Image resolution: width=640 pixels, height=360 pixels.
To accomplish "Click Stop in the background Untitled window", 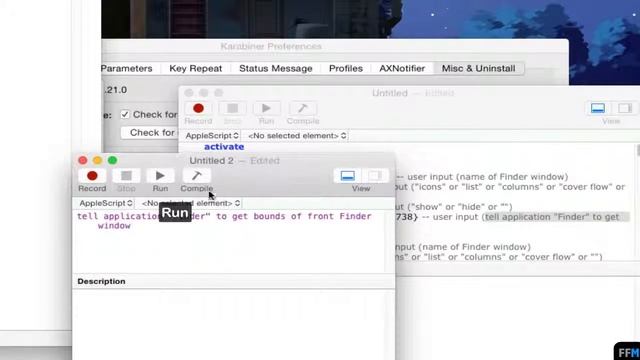I will click(x=232, y=109).
